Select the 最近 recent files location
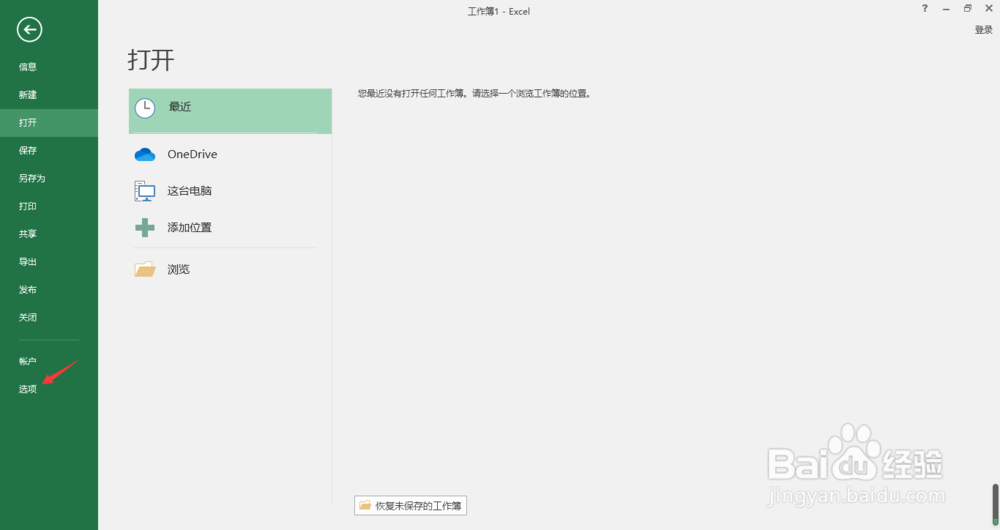 tap(230, 111)
